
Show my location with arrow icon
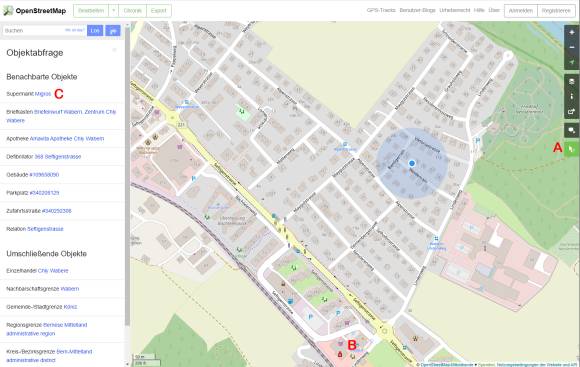(571, 62)
